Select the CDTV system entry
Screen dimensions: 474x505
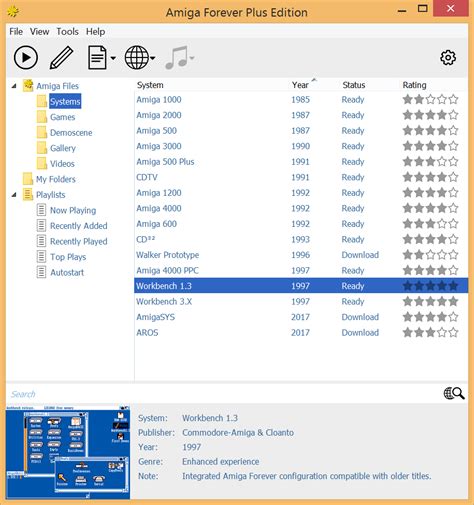coord(147,177)
